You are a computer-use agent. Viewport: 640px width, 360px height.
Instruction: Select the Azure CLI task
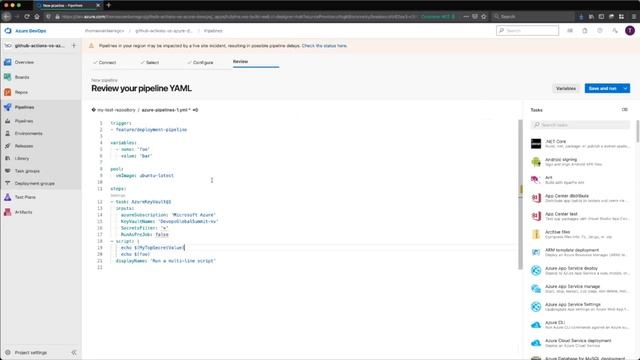[580, 325]
